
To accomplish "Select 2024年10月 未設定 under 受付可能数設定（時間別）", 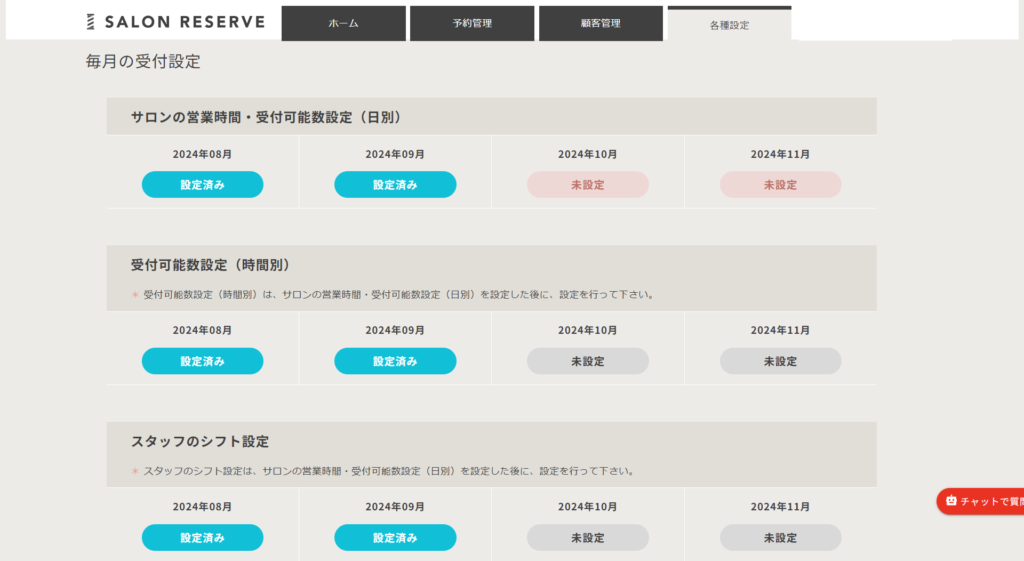I will [x=588, y=361].
